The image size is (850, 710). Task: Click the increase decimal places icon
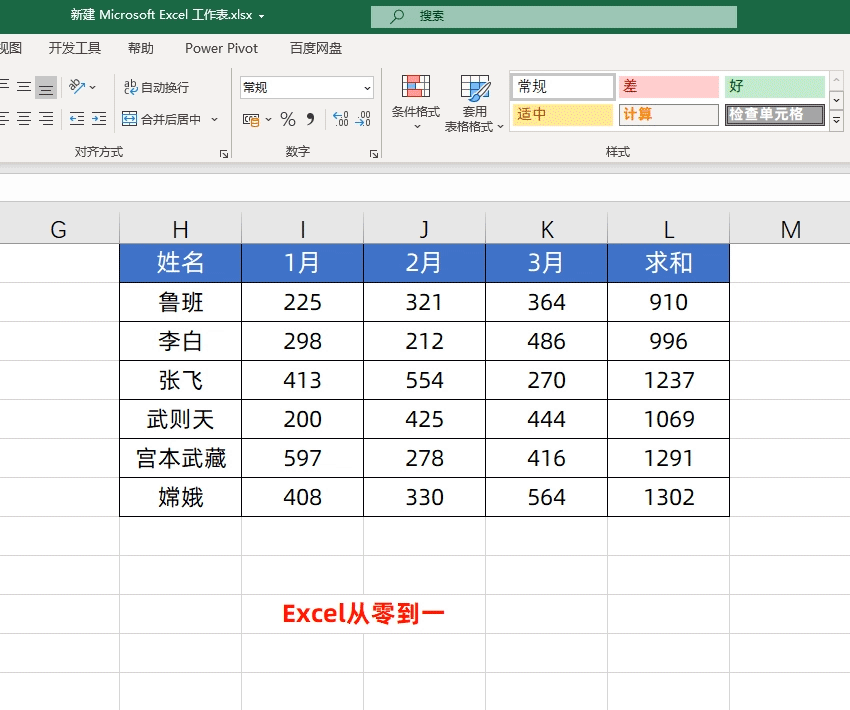tap(340, 120)
